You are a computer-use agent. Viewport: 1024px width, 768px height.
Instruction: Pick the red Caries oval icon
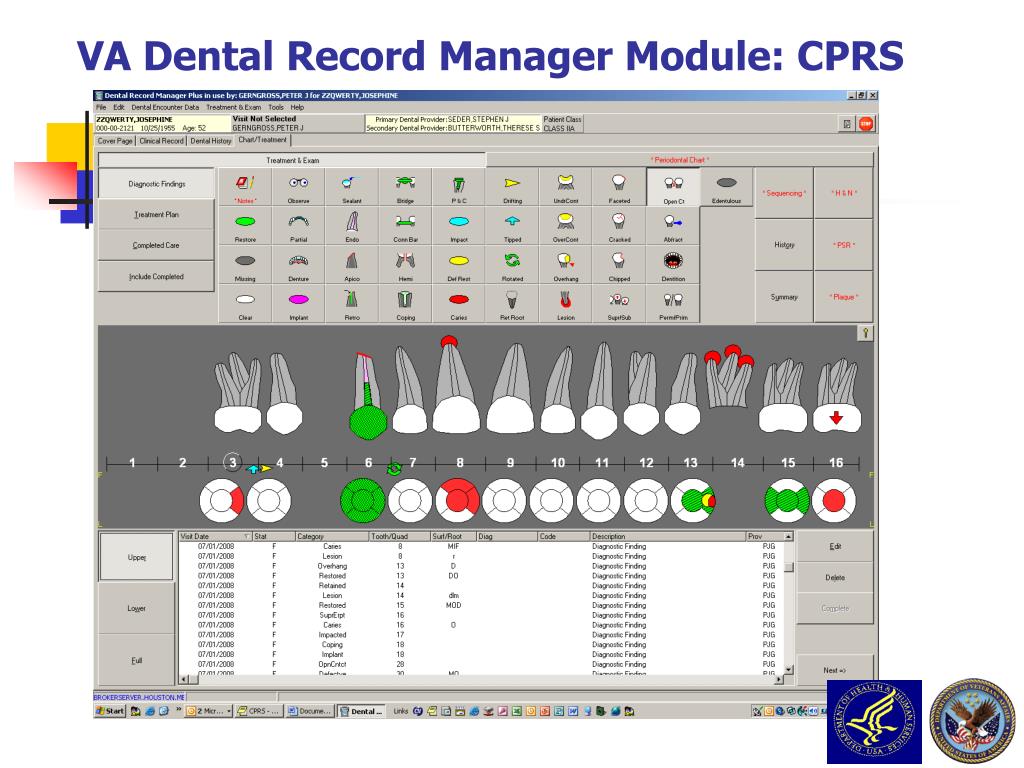(x=459, y=304)
